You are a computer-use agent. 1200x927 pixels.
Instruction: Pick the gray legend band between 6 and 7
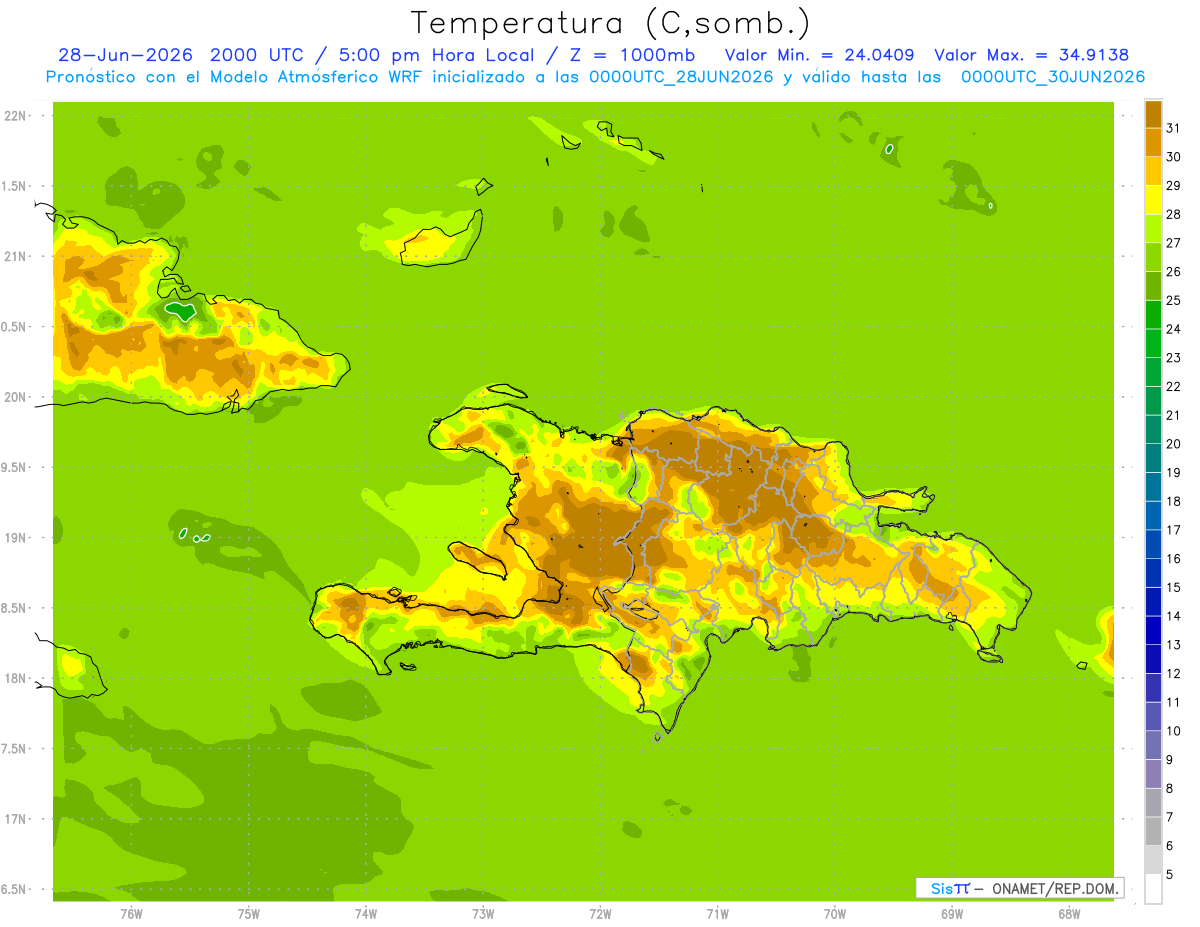1153,832
